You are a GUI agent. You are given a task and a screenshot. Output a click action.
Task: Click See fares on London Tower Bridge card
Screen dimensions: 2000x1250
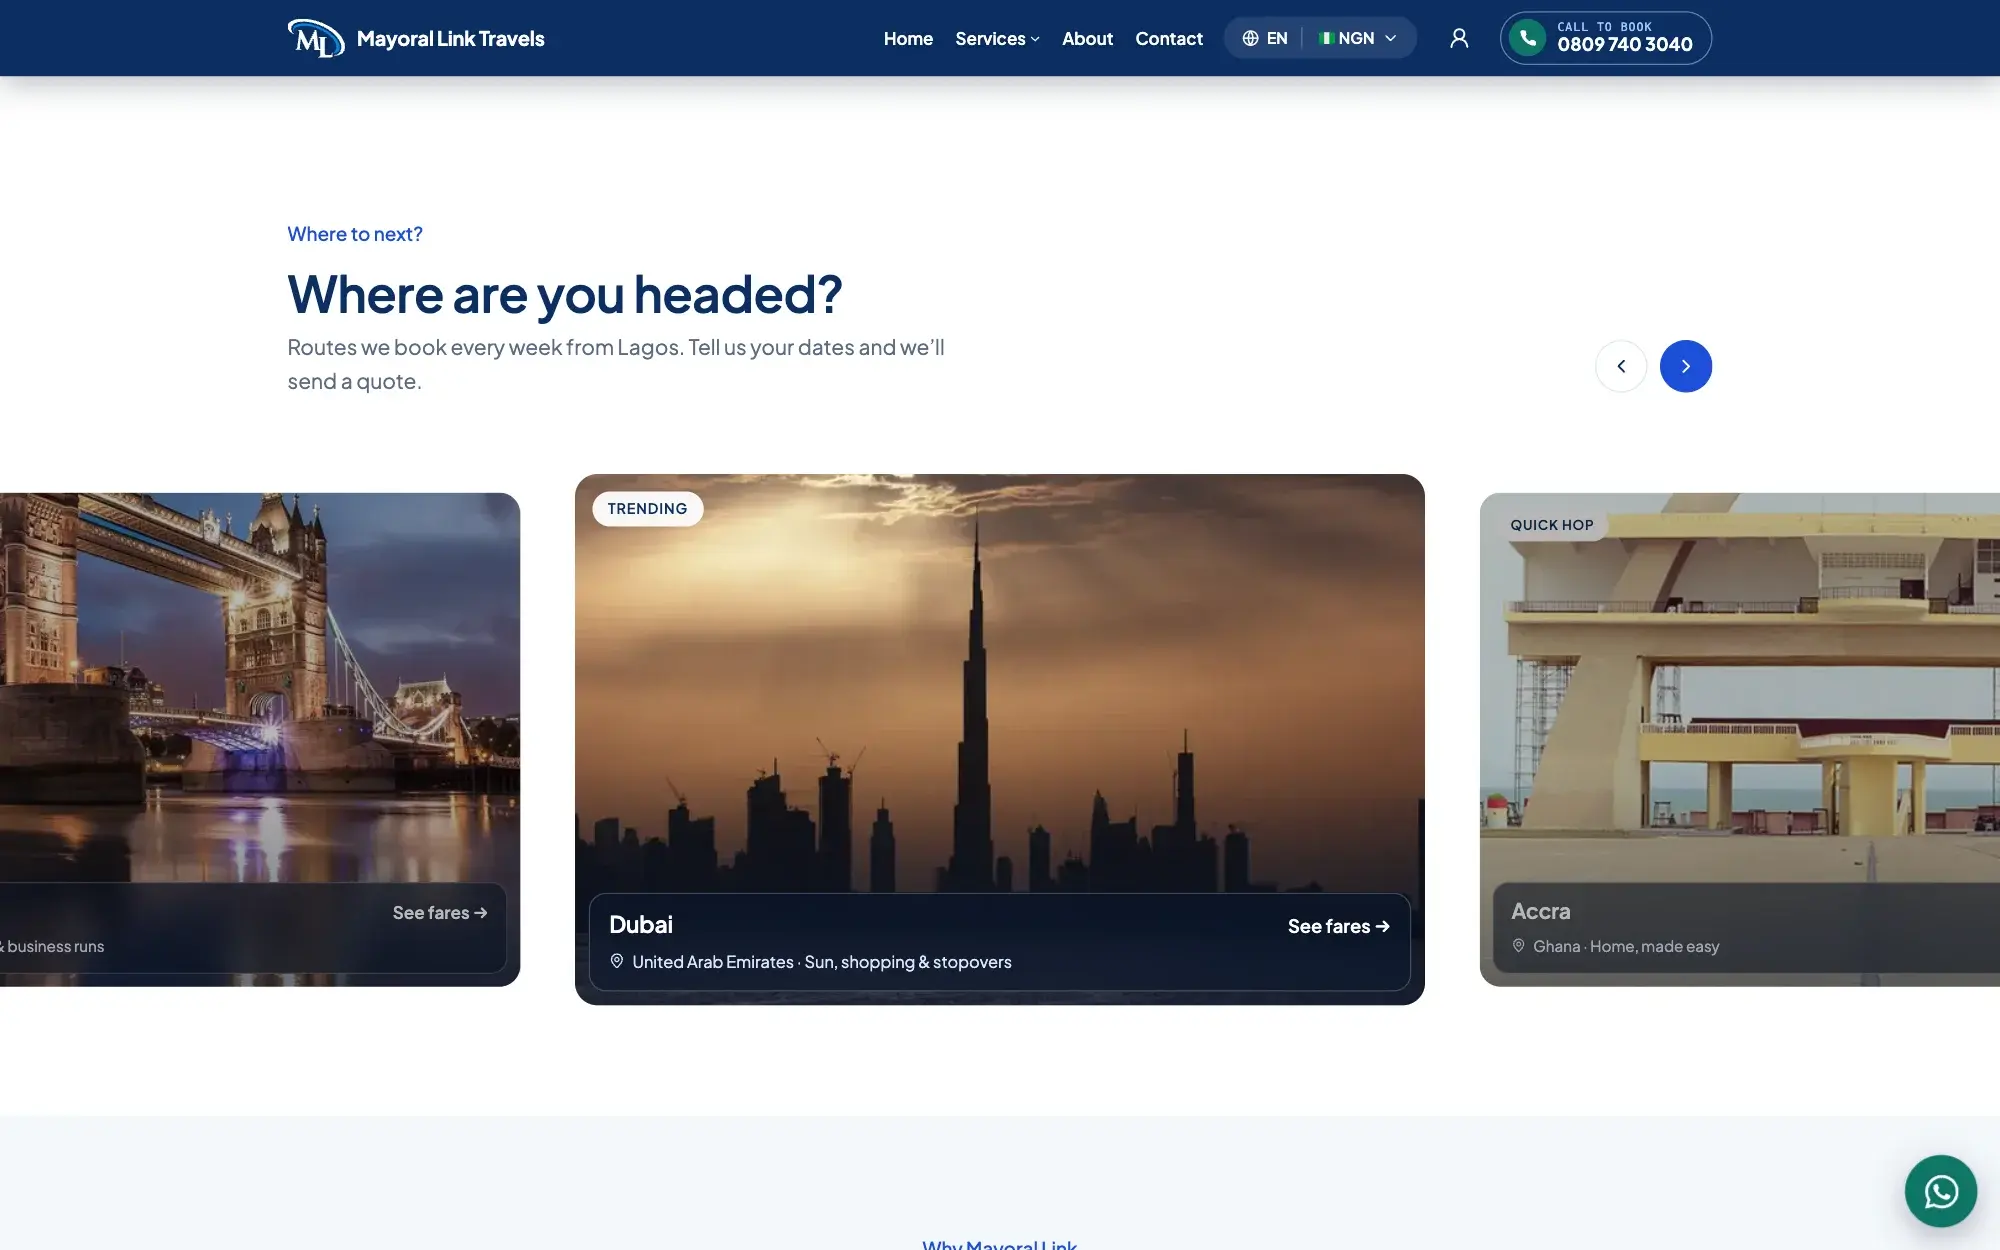440,913
